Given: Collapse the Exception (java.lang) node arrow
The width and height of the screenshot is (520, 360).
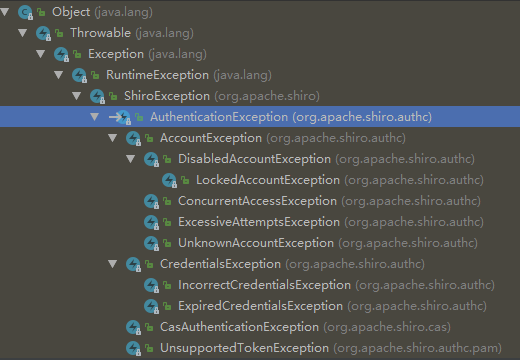Looking at the screenshot, I should click(41, 54).
